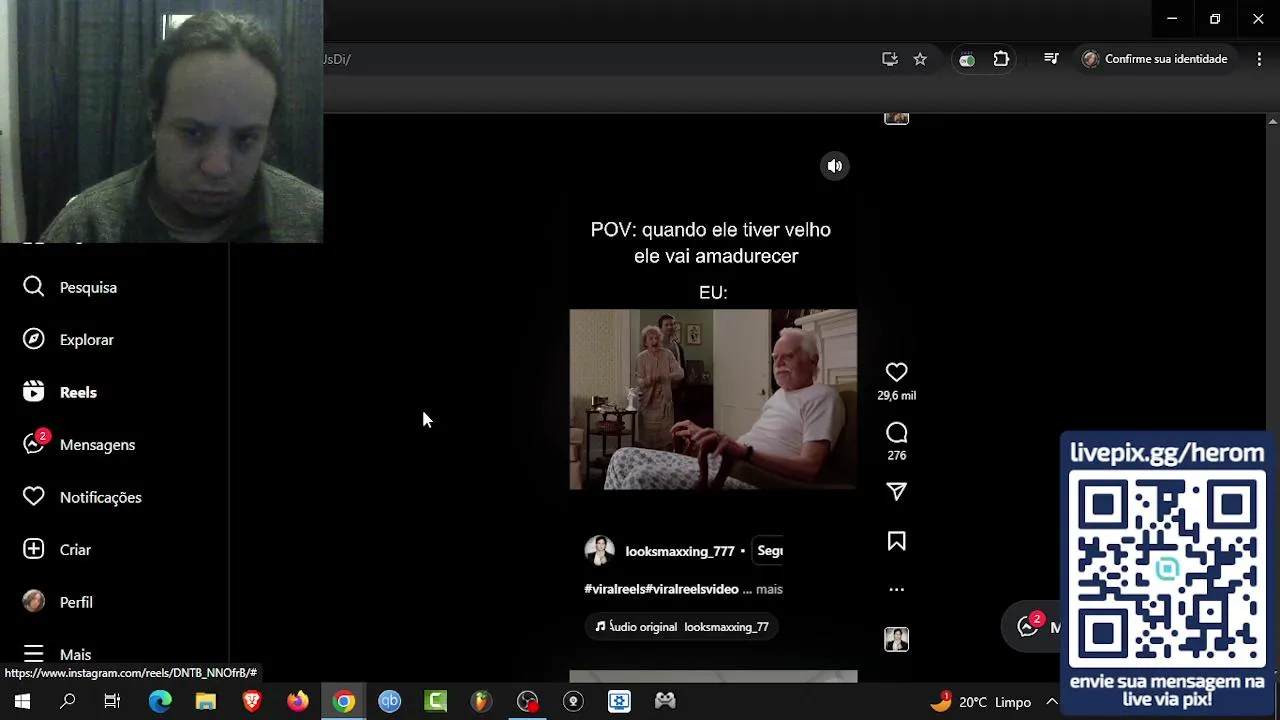Open Notificações in sidebar
Viewport: 1280px width, 720px height.
[x=100, y=497]
